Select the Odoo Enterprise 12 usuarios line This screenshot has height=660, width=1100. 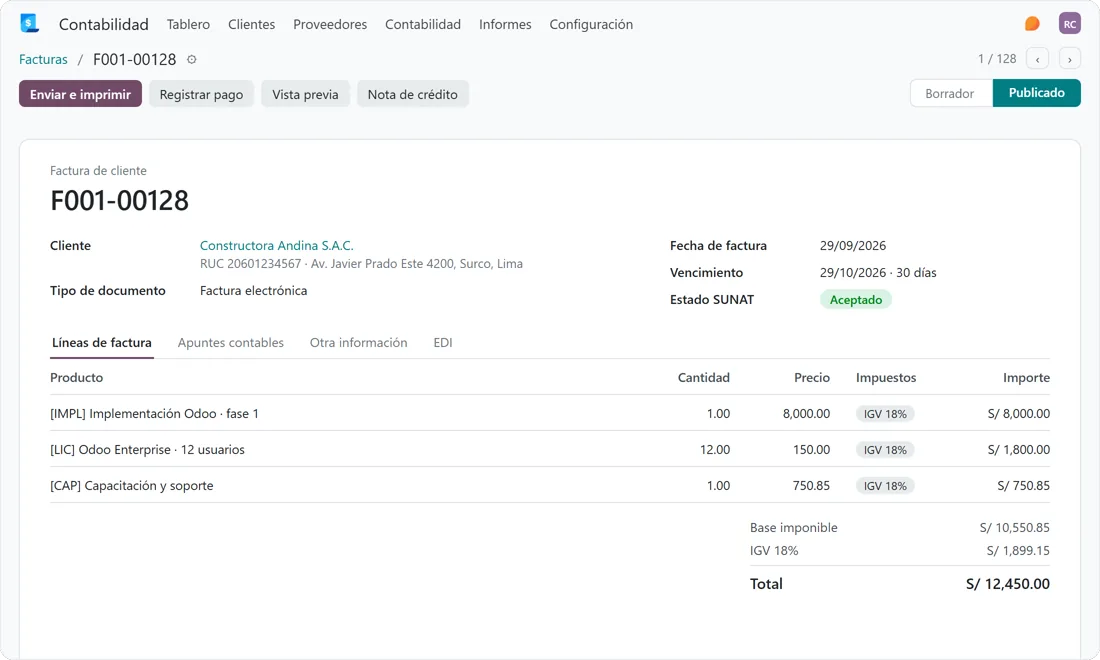[550, 449]
